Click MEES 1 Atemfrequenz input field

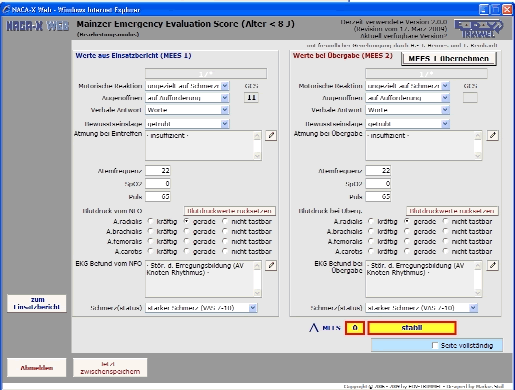[158, 170]
